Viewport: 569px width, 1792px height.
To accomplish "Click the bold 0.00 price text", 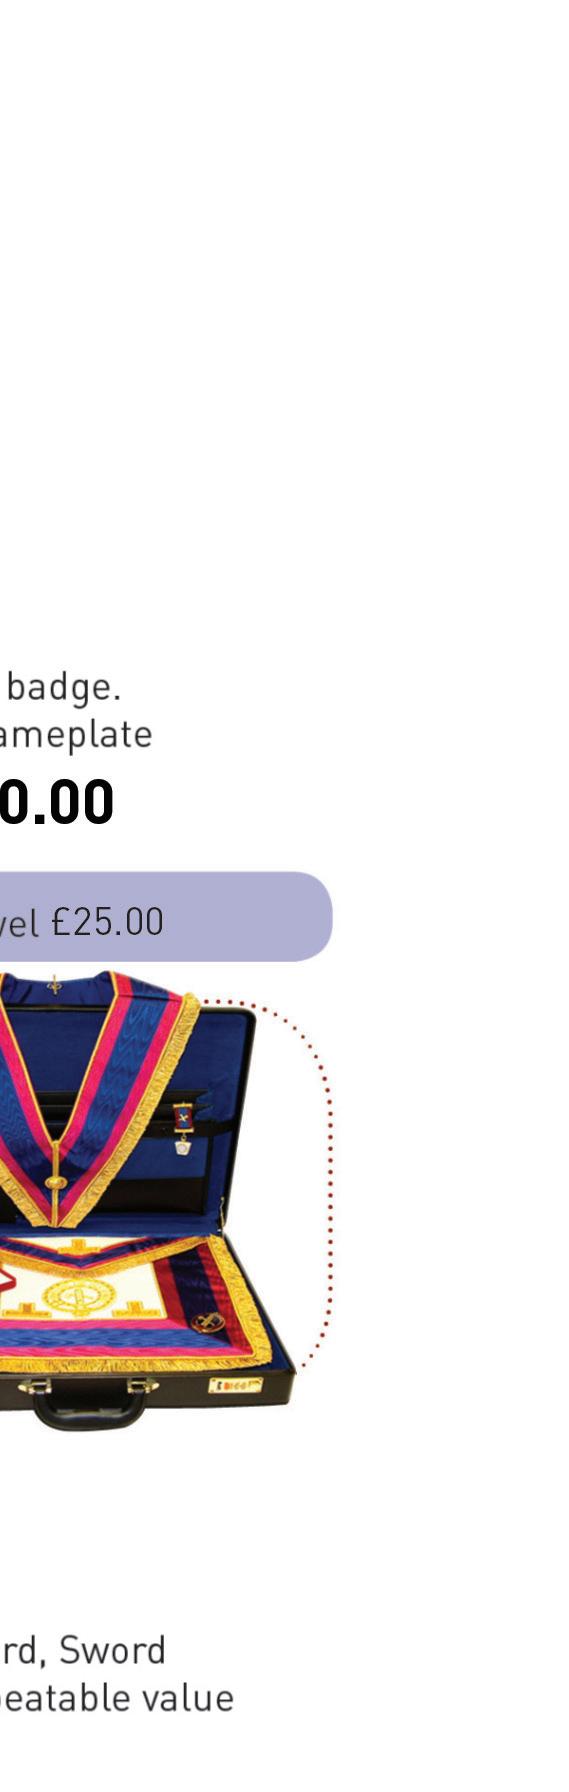I will [x=57, y=802].
